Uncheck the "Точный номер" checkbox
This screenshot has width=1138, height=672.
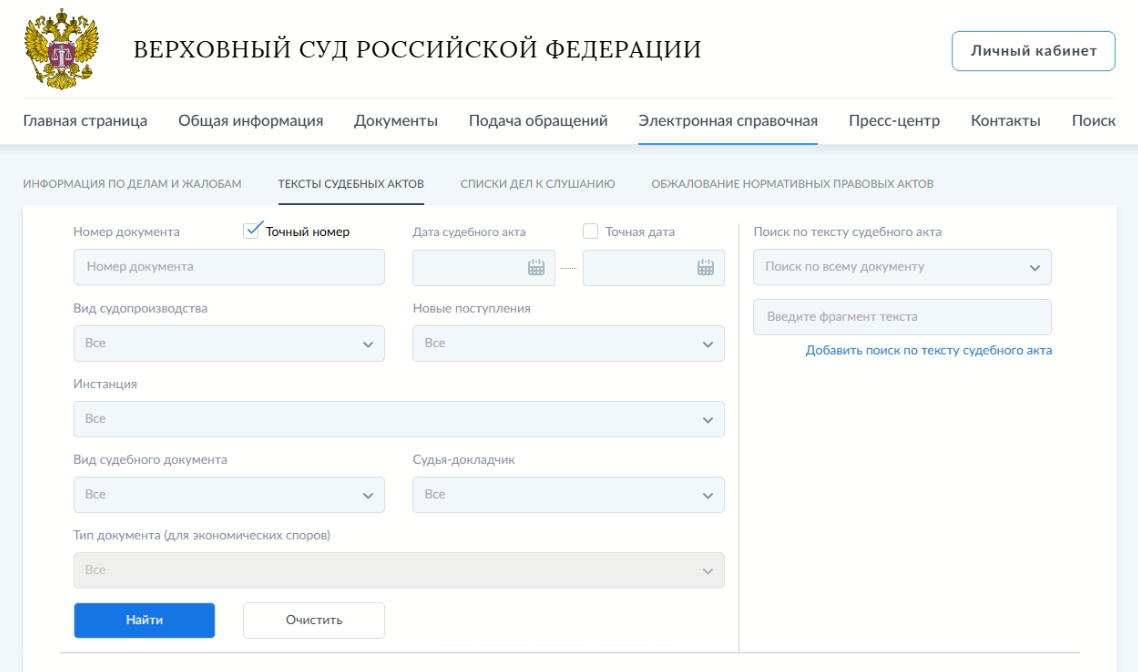(x=250, y=230)
